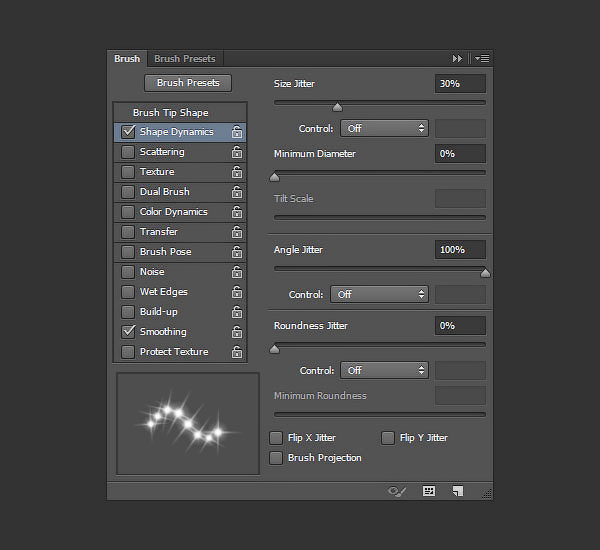
Task: Click the panel resize grip corner
Action: tap(487, 494)
